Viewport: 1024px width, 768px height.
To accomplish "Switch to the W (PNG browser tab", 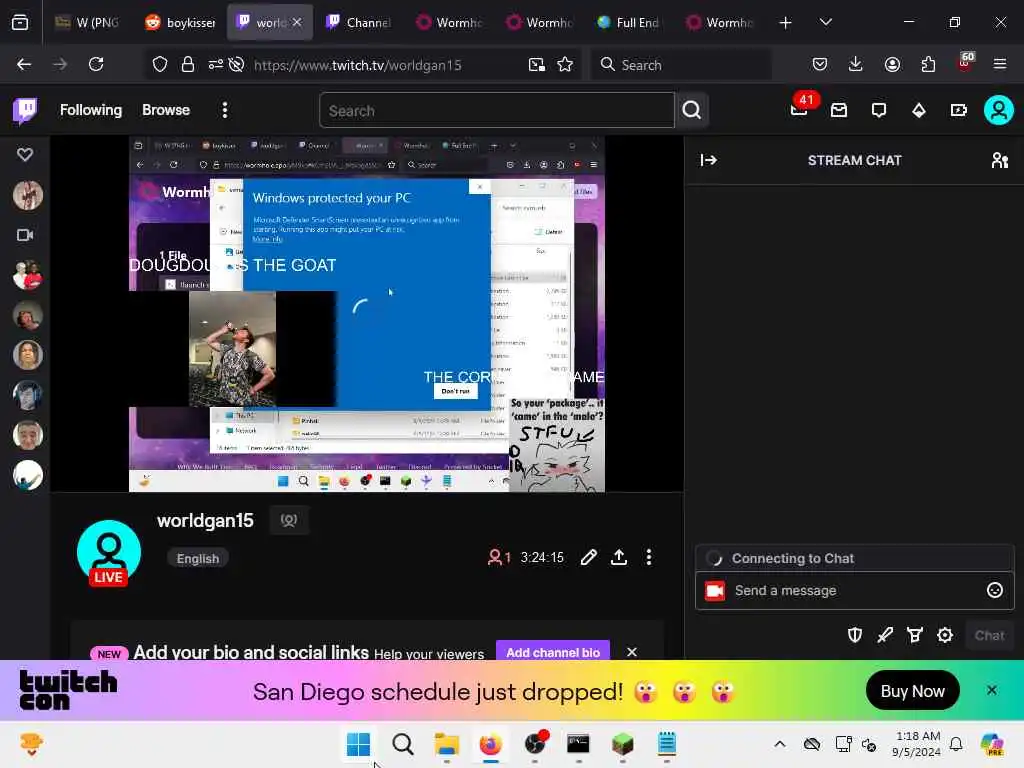I will coord(89,22).
